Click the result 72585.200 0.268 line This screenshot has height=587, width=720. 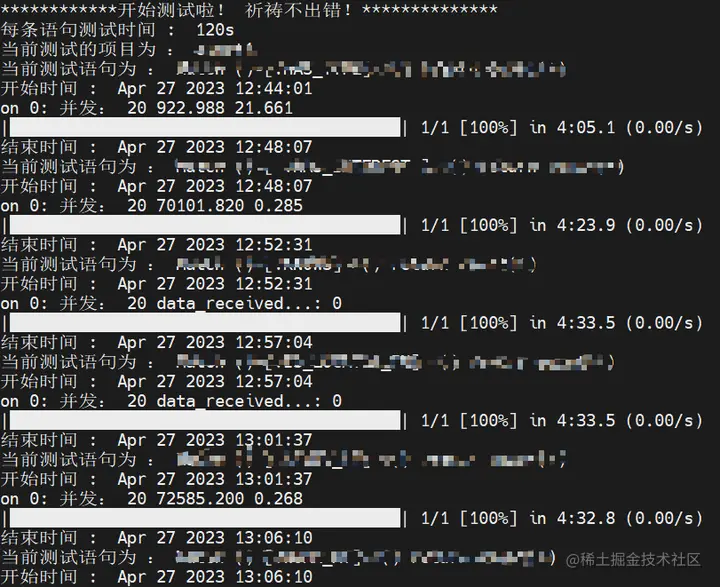(x=152, y=499)
